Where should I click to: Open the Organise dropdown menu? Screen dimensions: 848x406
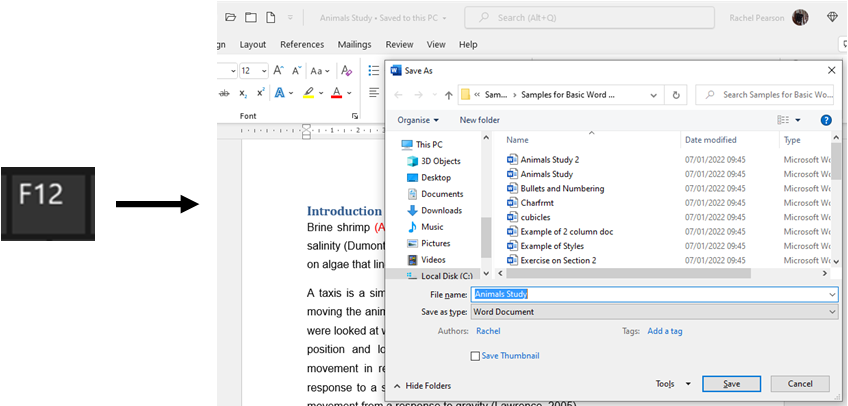click(x=418, y=120)
